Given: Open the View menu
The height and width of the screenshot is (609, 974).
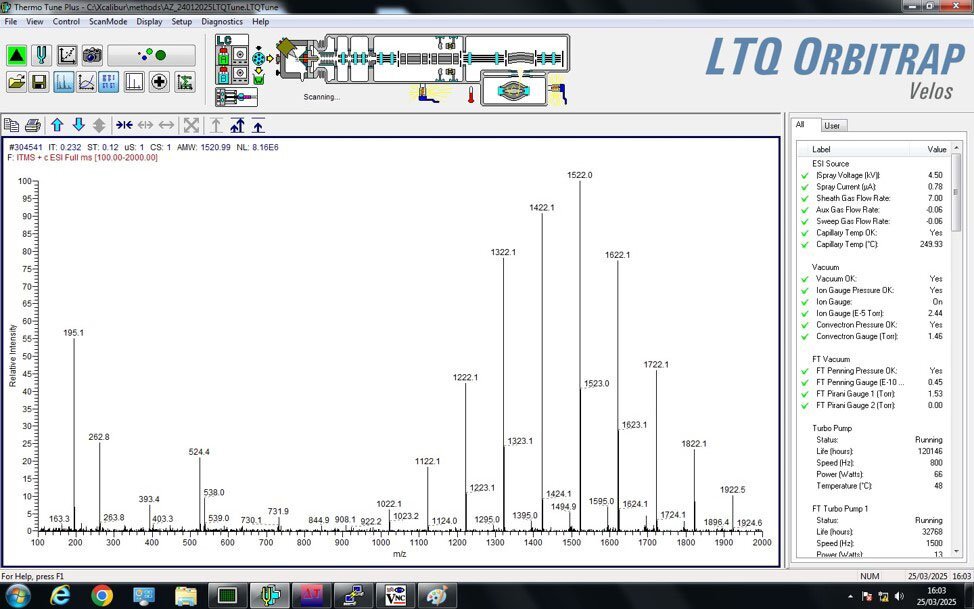Looking at the screenshot, I should pyautogui.click(x=34, y=21).
